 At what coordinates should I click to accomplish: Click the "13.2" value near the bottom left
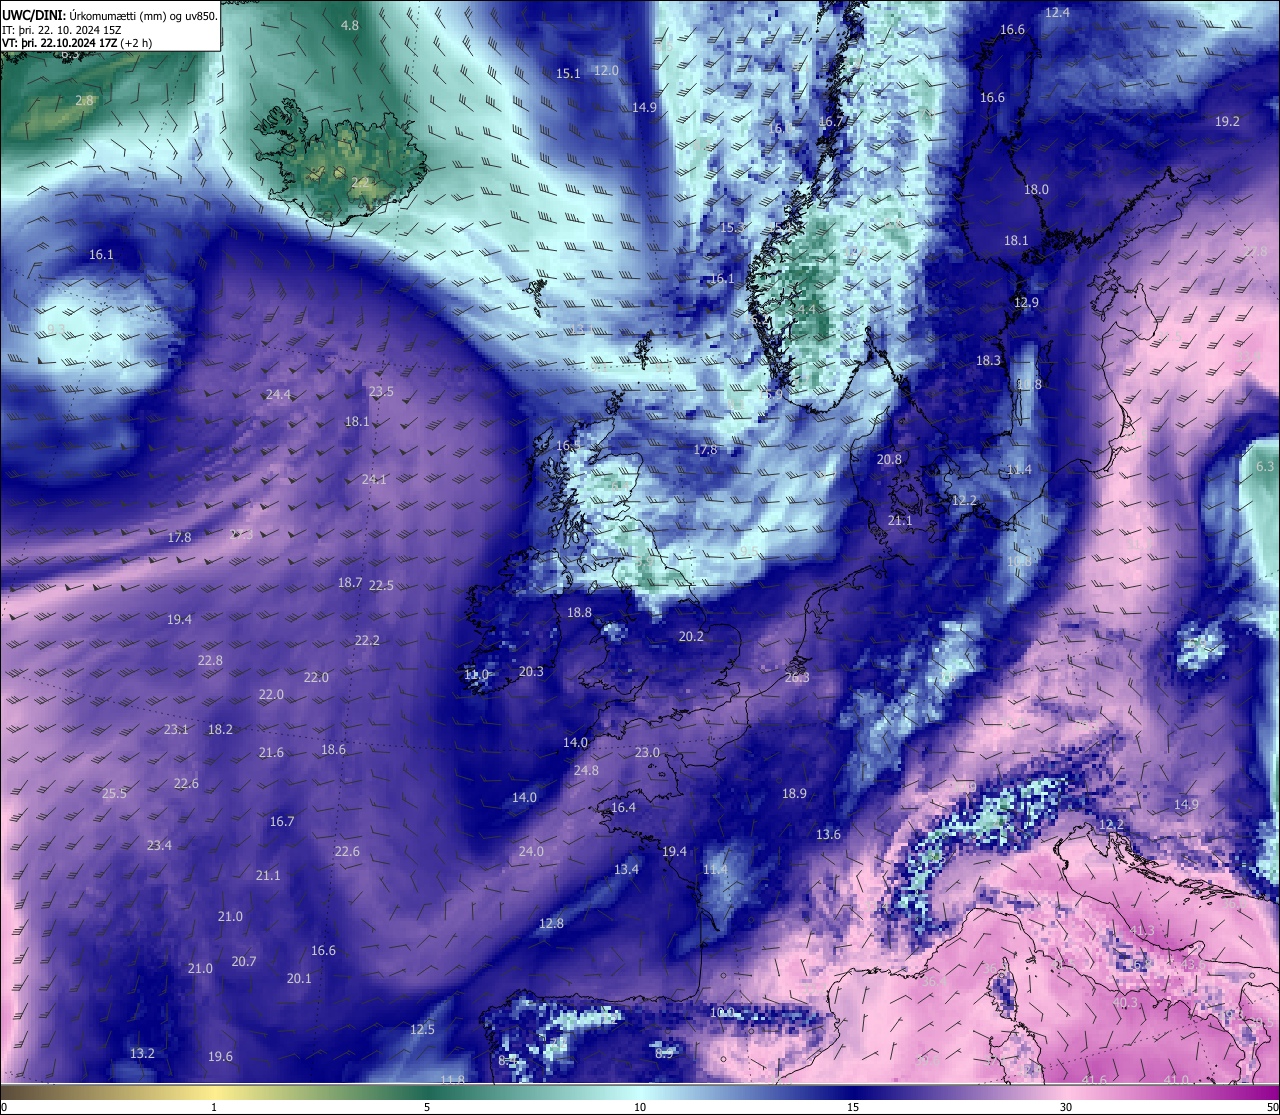[x=142, y=1053]
